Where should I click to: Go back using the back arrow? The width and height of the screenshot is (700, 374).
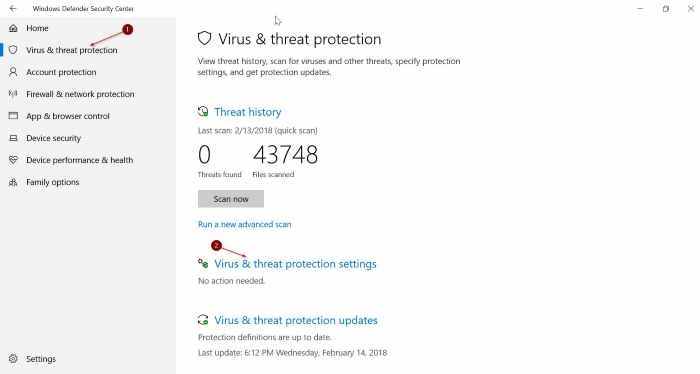[x=13, y=8]
